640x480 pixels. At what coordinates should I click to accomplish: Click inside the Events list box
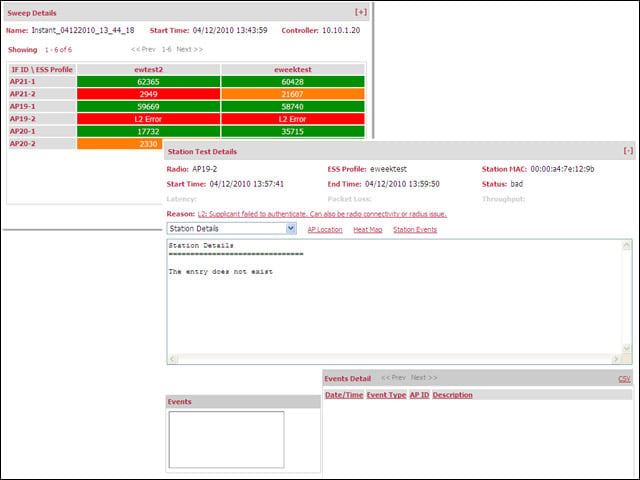click(227, 439)
